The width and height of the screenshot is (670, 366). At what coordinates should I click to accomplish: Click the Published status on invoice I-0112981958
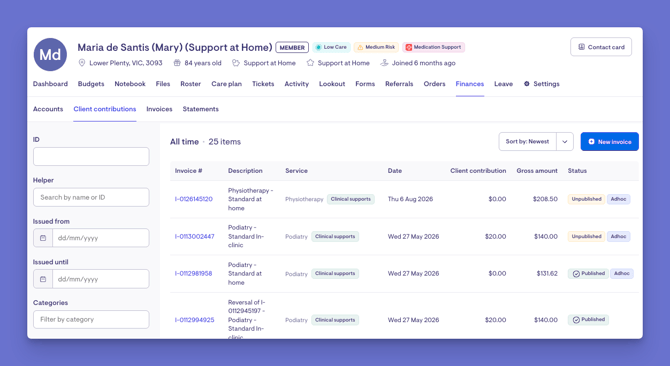tap(588, 273)
